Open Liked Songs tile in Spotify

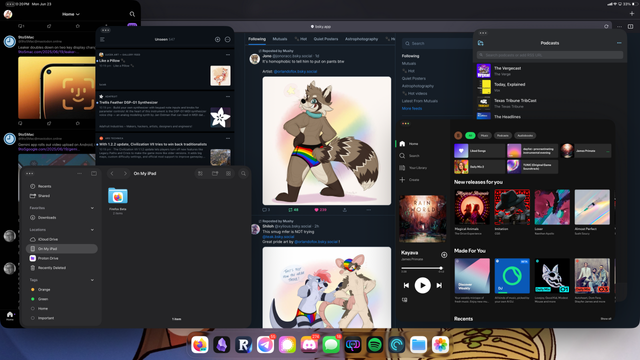480,151
